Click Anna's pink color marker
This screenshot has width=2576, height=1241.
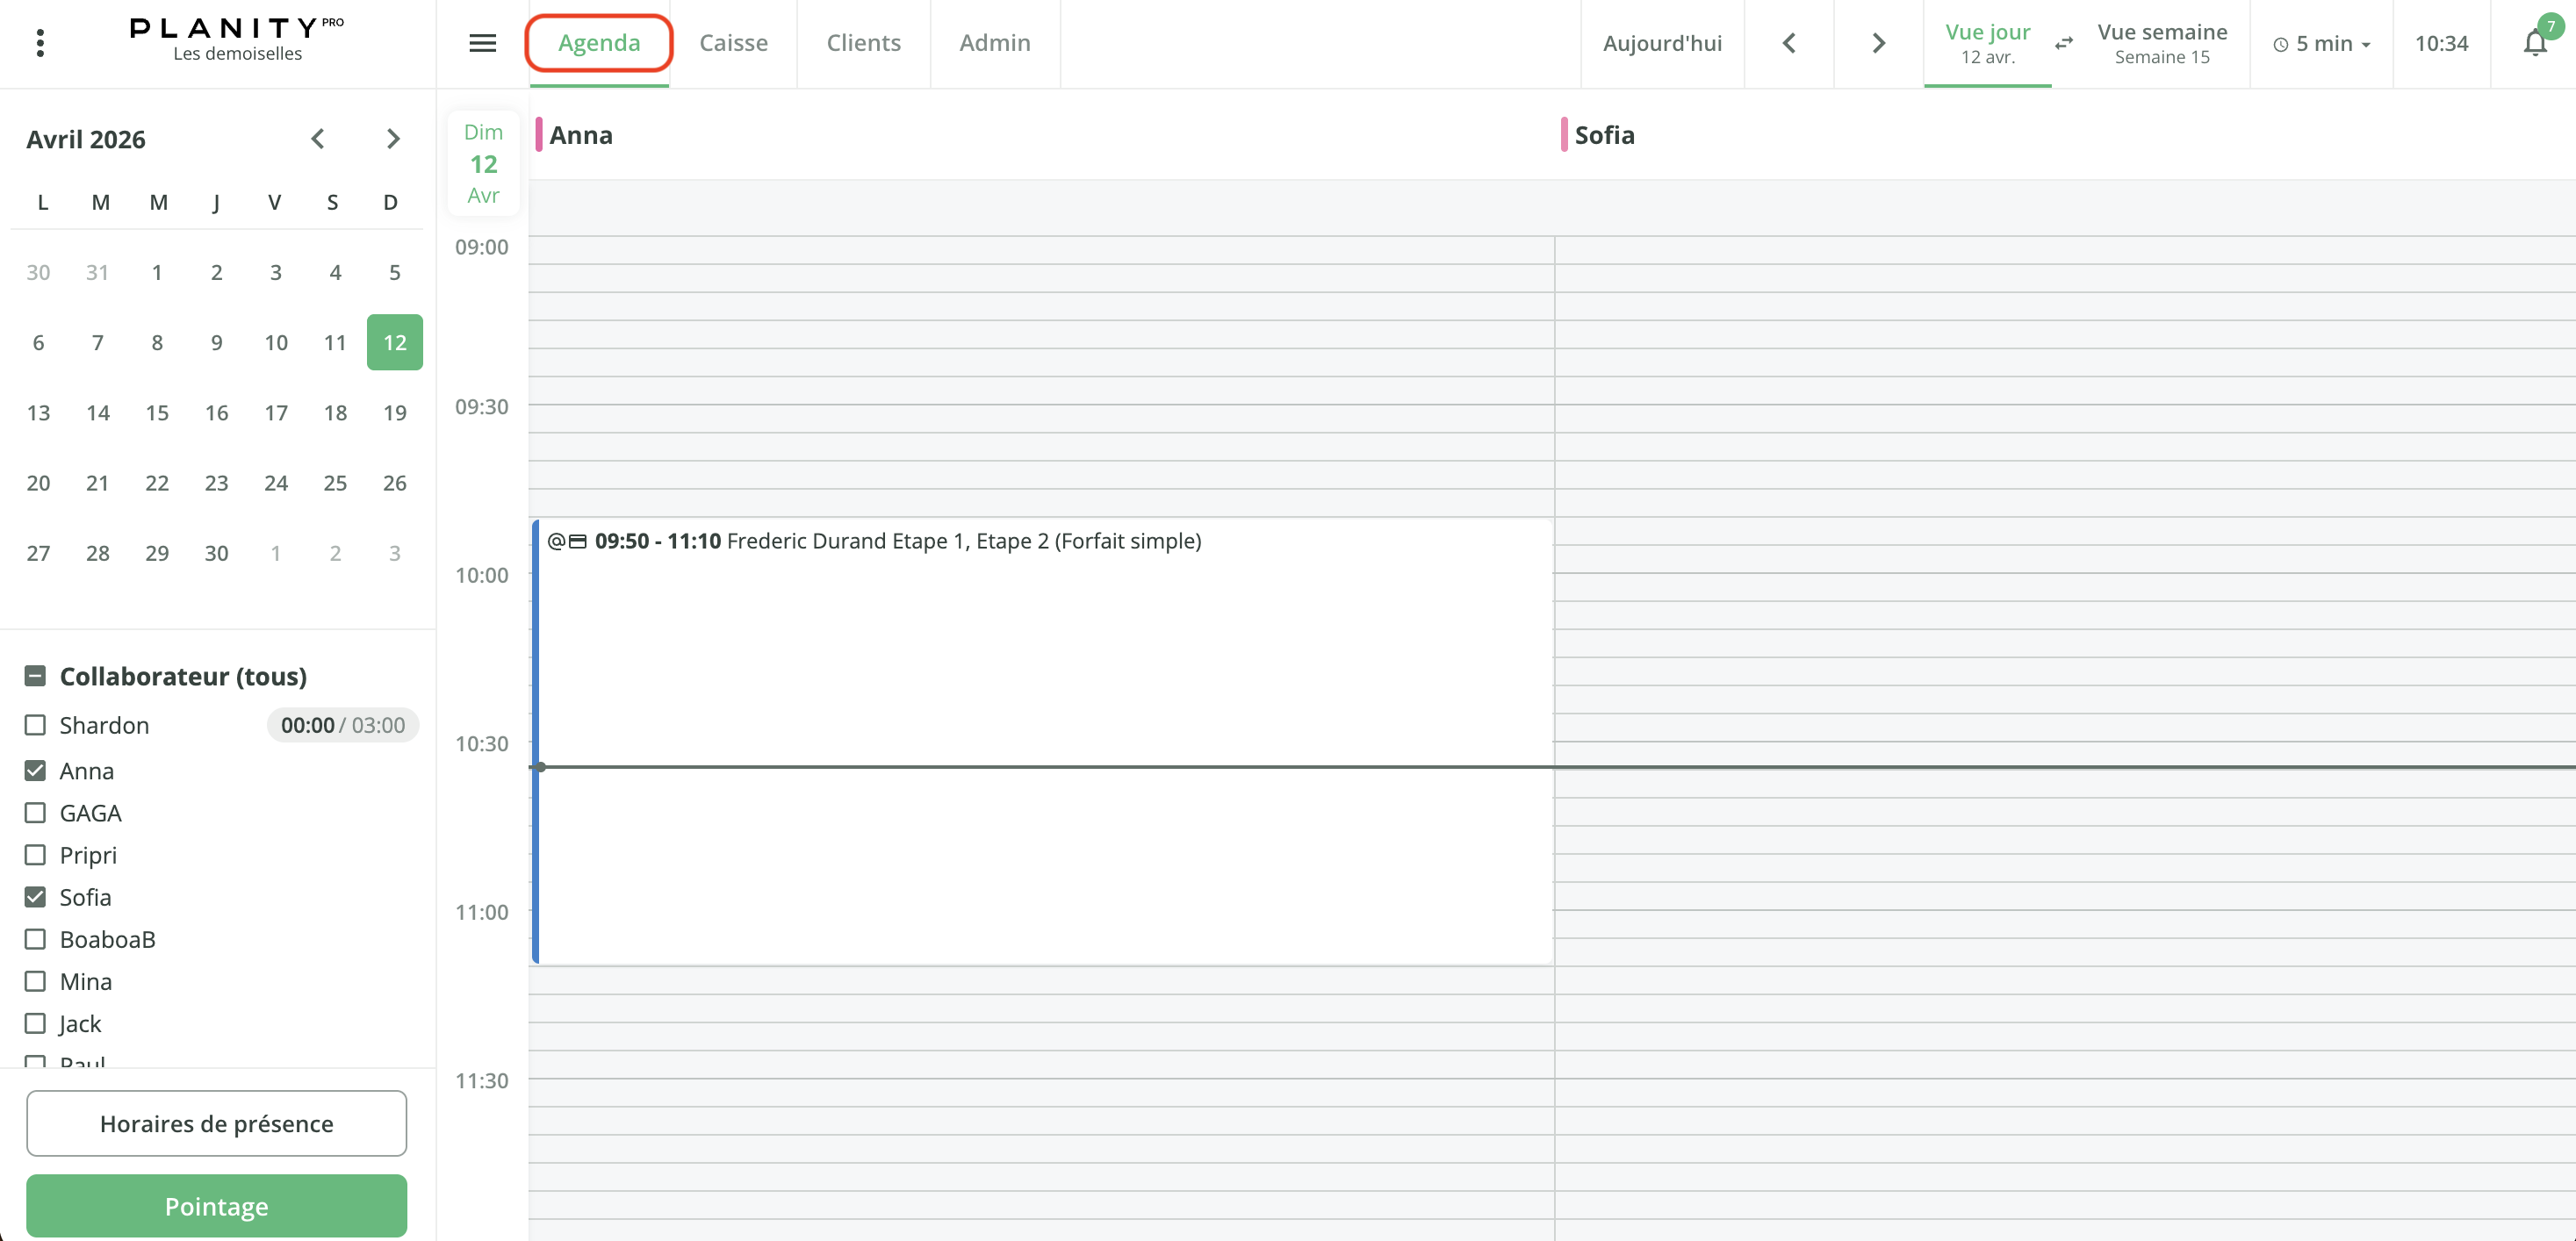click(539, 135)
